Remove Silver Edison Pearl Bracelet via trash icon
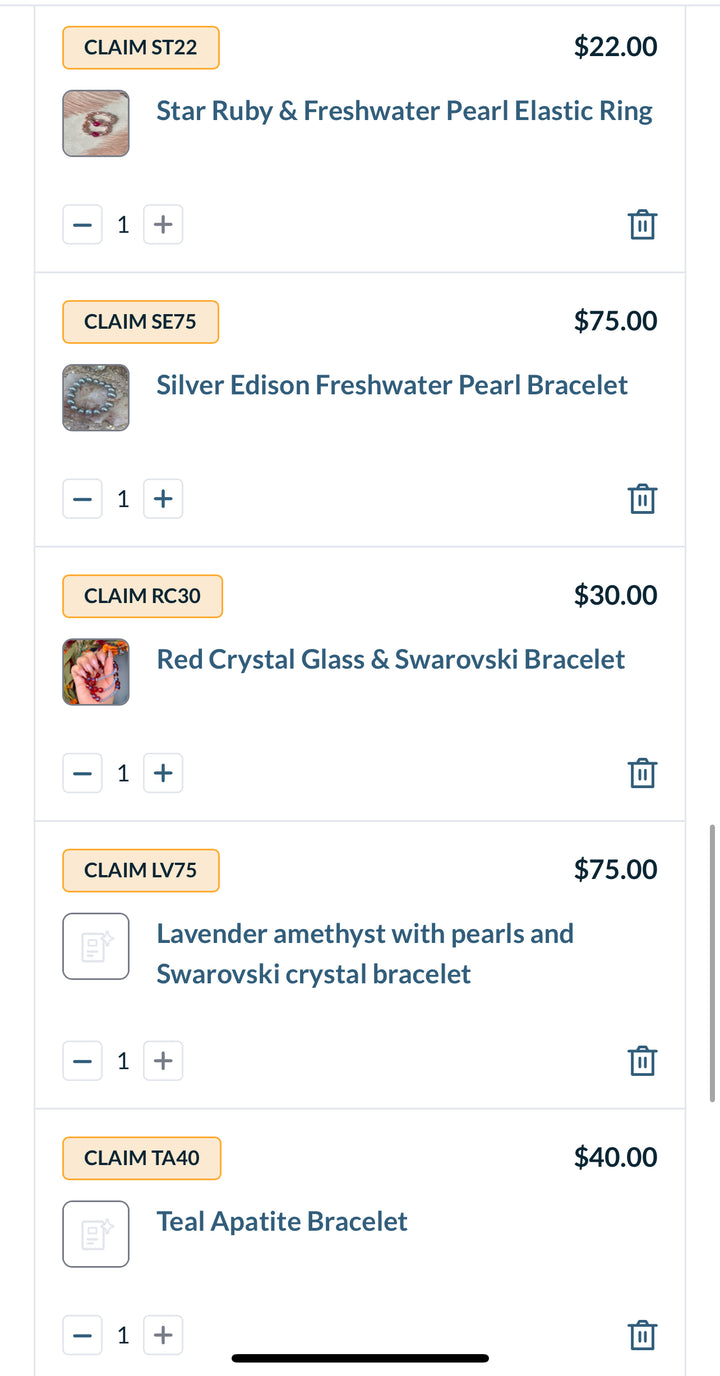 (x=642, y=498)
